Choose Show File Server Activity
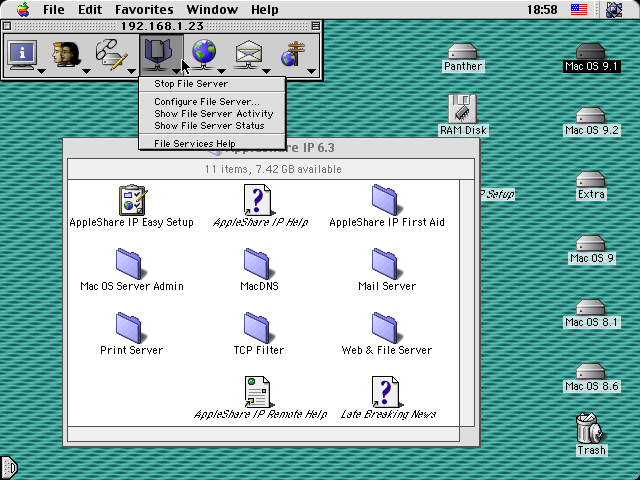This screenshot has width=640, height=480. click(x=212, y=113)
